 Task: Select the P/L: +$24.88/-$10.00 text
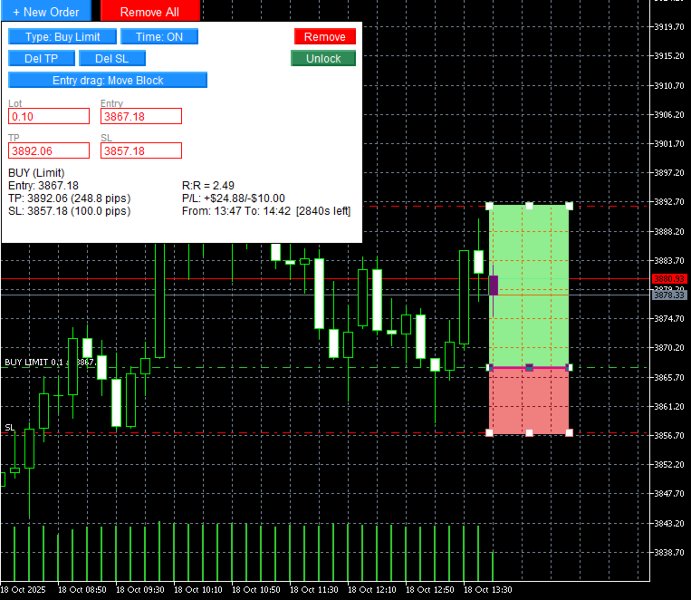point(234,198)
